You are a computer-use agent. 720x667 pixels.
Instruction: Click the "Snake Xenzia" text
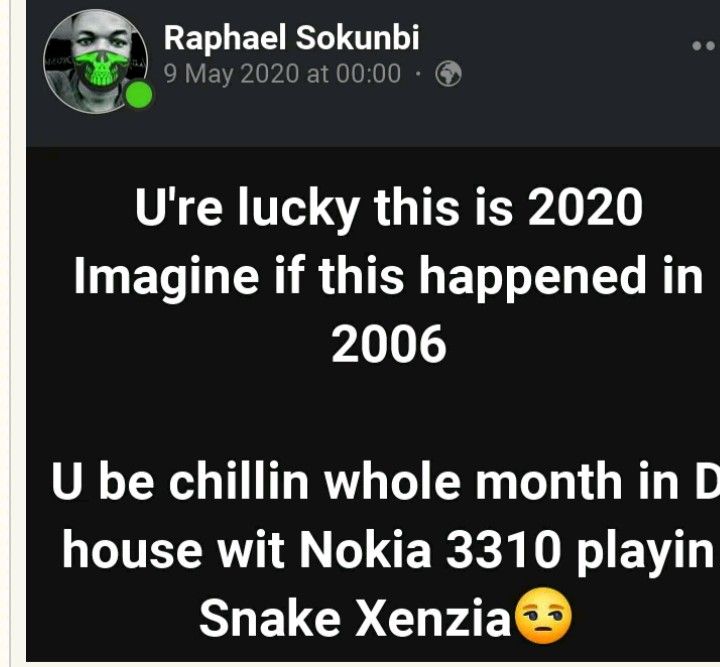click(355, 617)
